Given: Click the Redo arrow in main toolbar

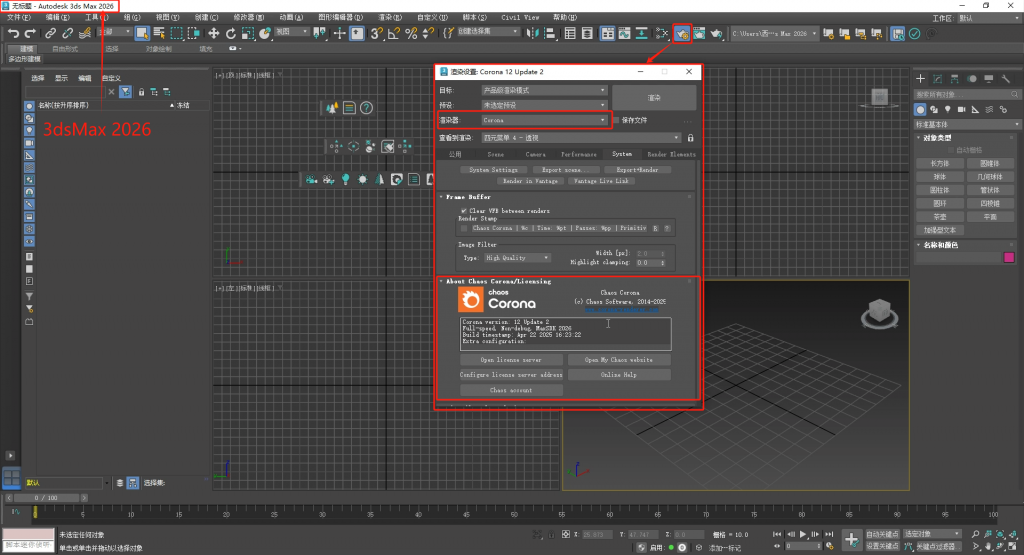Looking at the screenshot, I should tap(30, 33).
